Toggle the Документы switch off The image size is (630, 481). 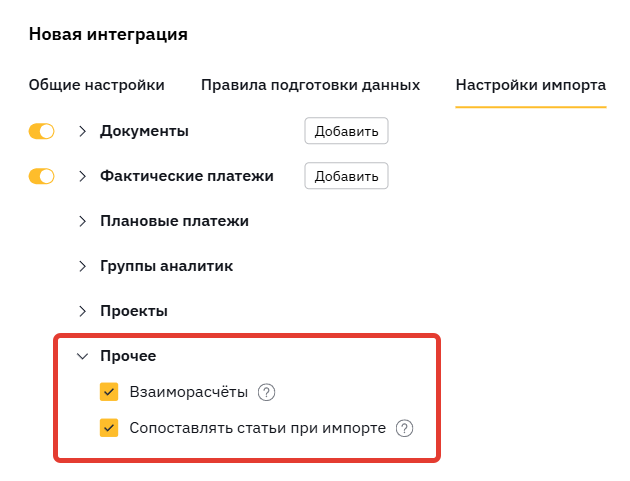point(41,131)
